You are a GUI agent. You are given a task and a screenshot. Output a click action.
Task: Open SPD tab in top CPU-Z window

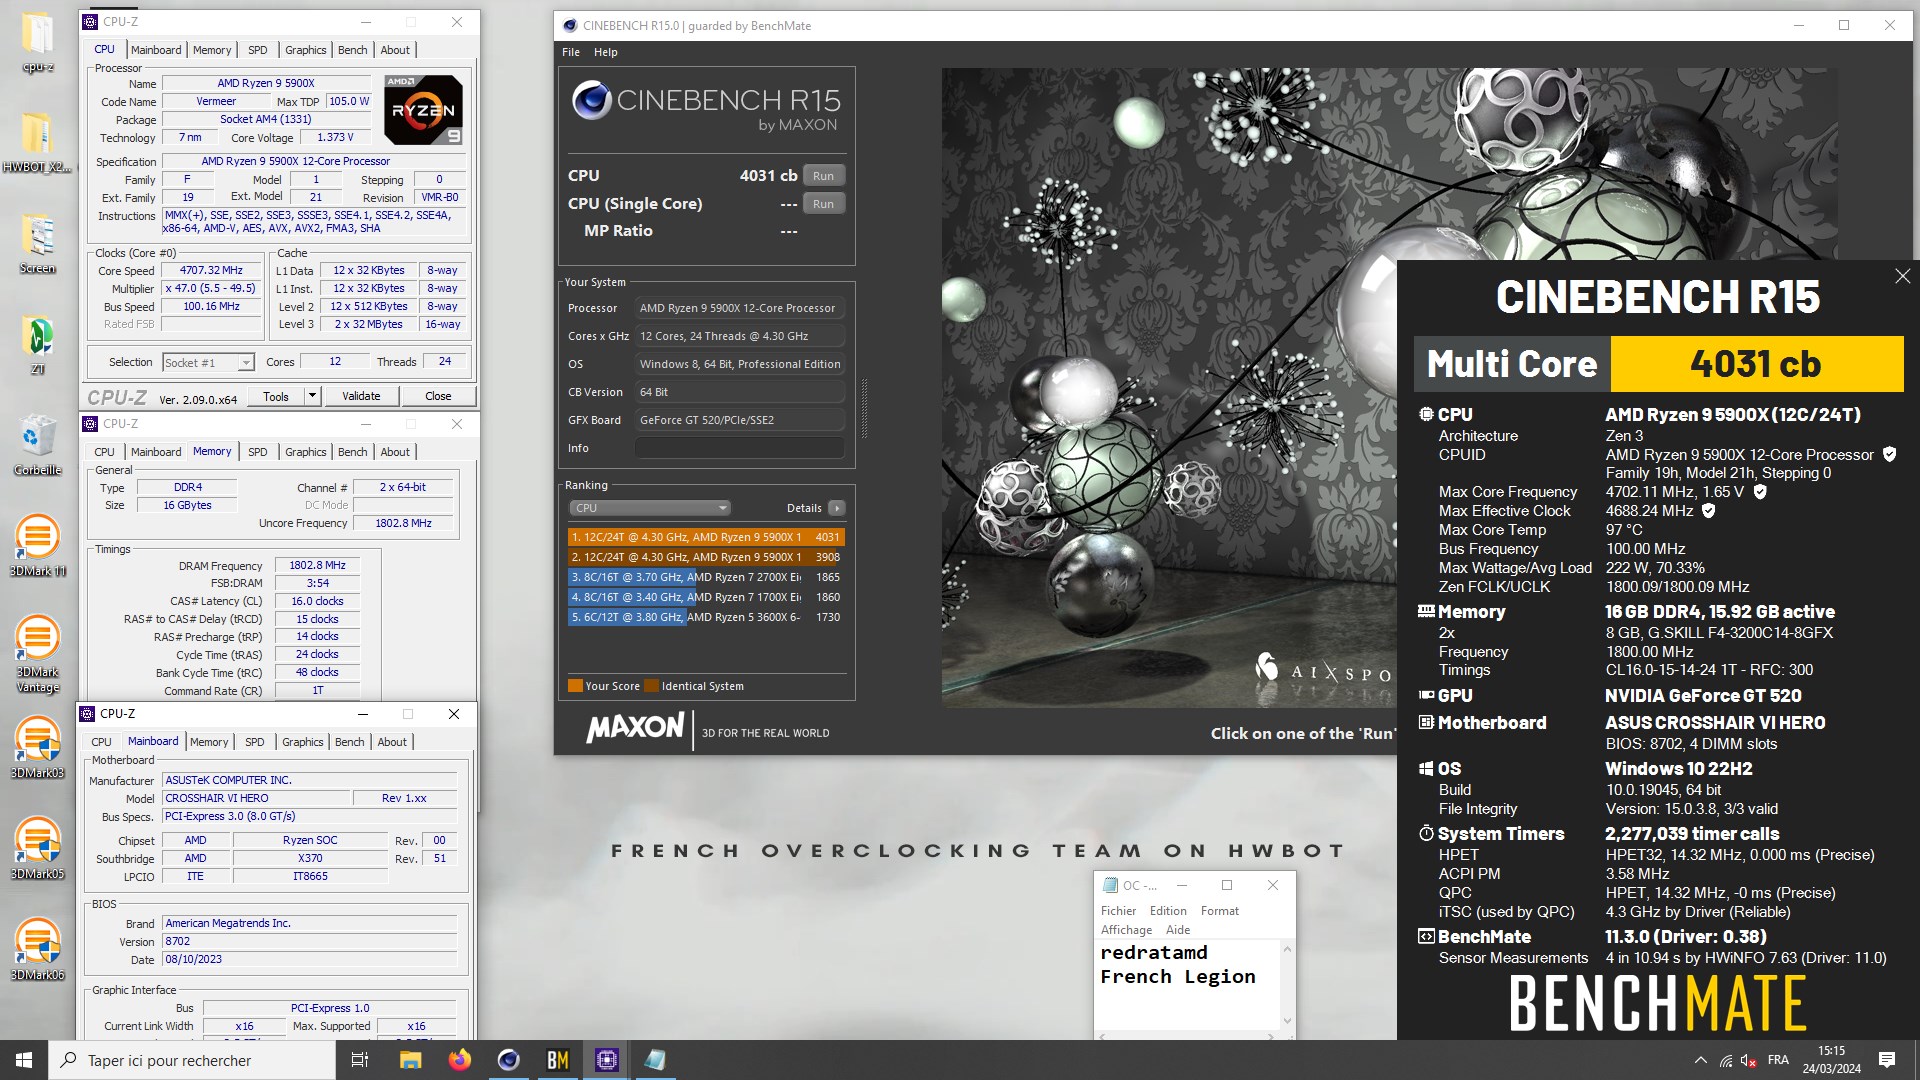point(257,50)
